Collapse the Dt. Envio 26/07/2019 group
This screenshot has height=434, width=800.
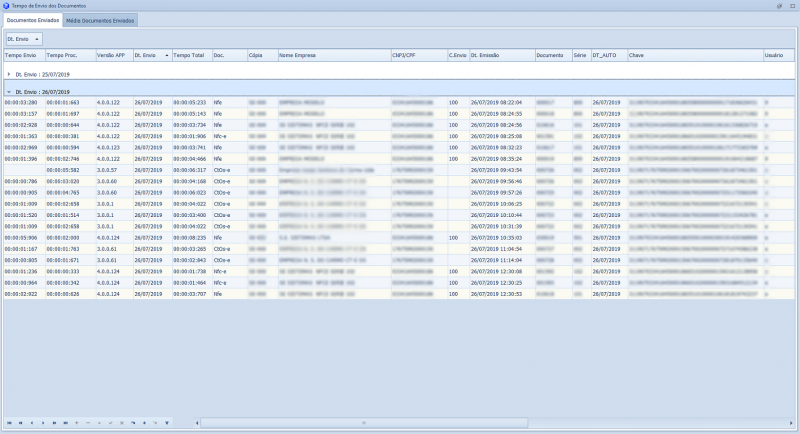pyautogui.click(x=9, y=91)
